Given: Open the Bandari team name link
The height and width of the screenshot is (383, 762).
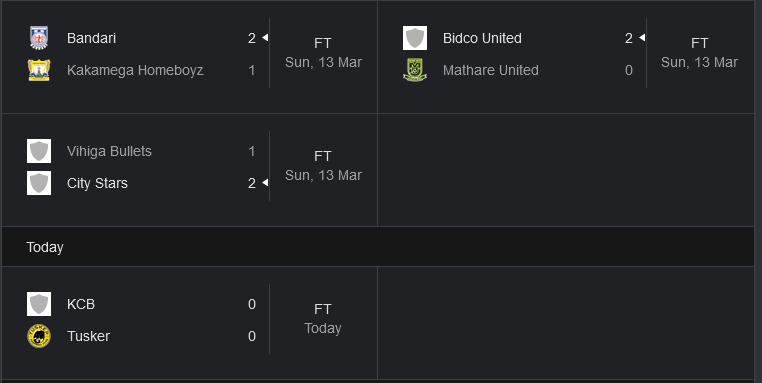Looking at the screenshot, I should point(91,38).
